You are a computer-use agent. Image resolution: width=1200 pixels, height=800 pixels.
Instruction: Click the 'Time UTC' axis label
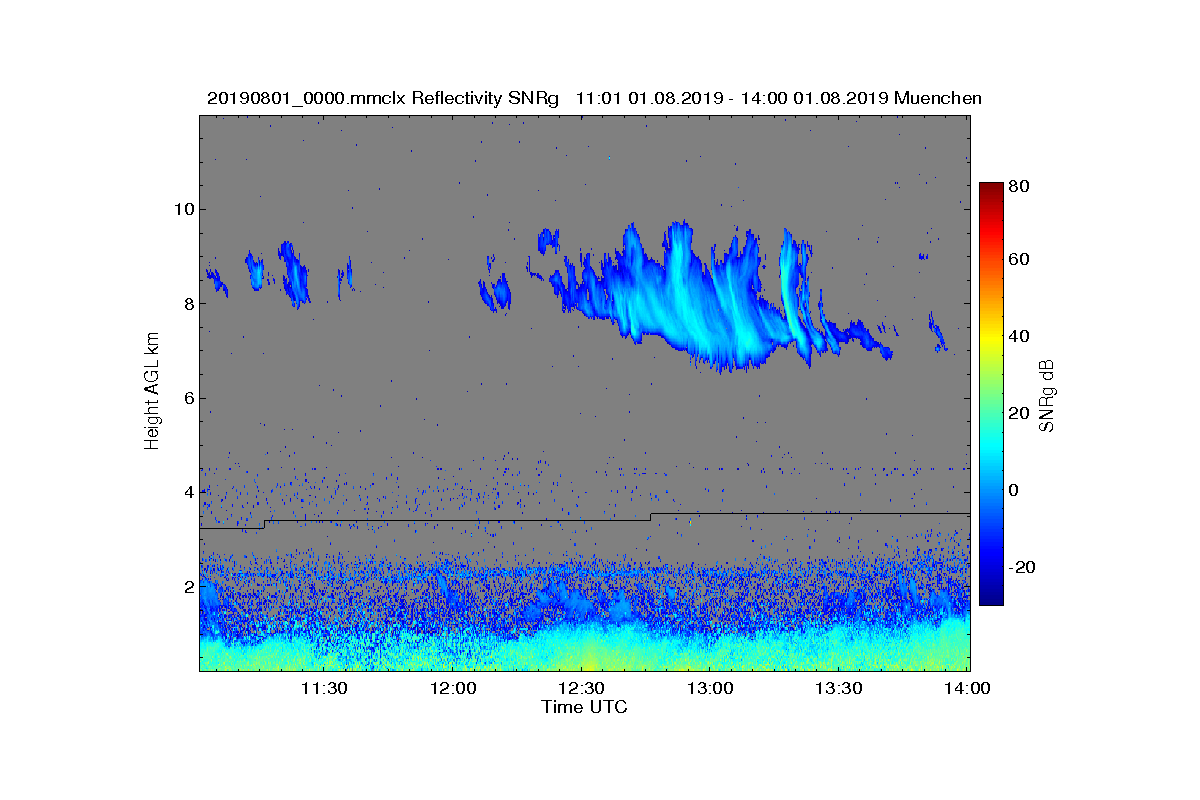[584, 707]
